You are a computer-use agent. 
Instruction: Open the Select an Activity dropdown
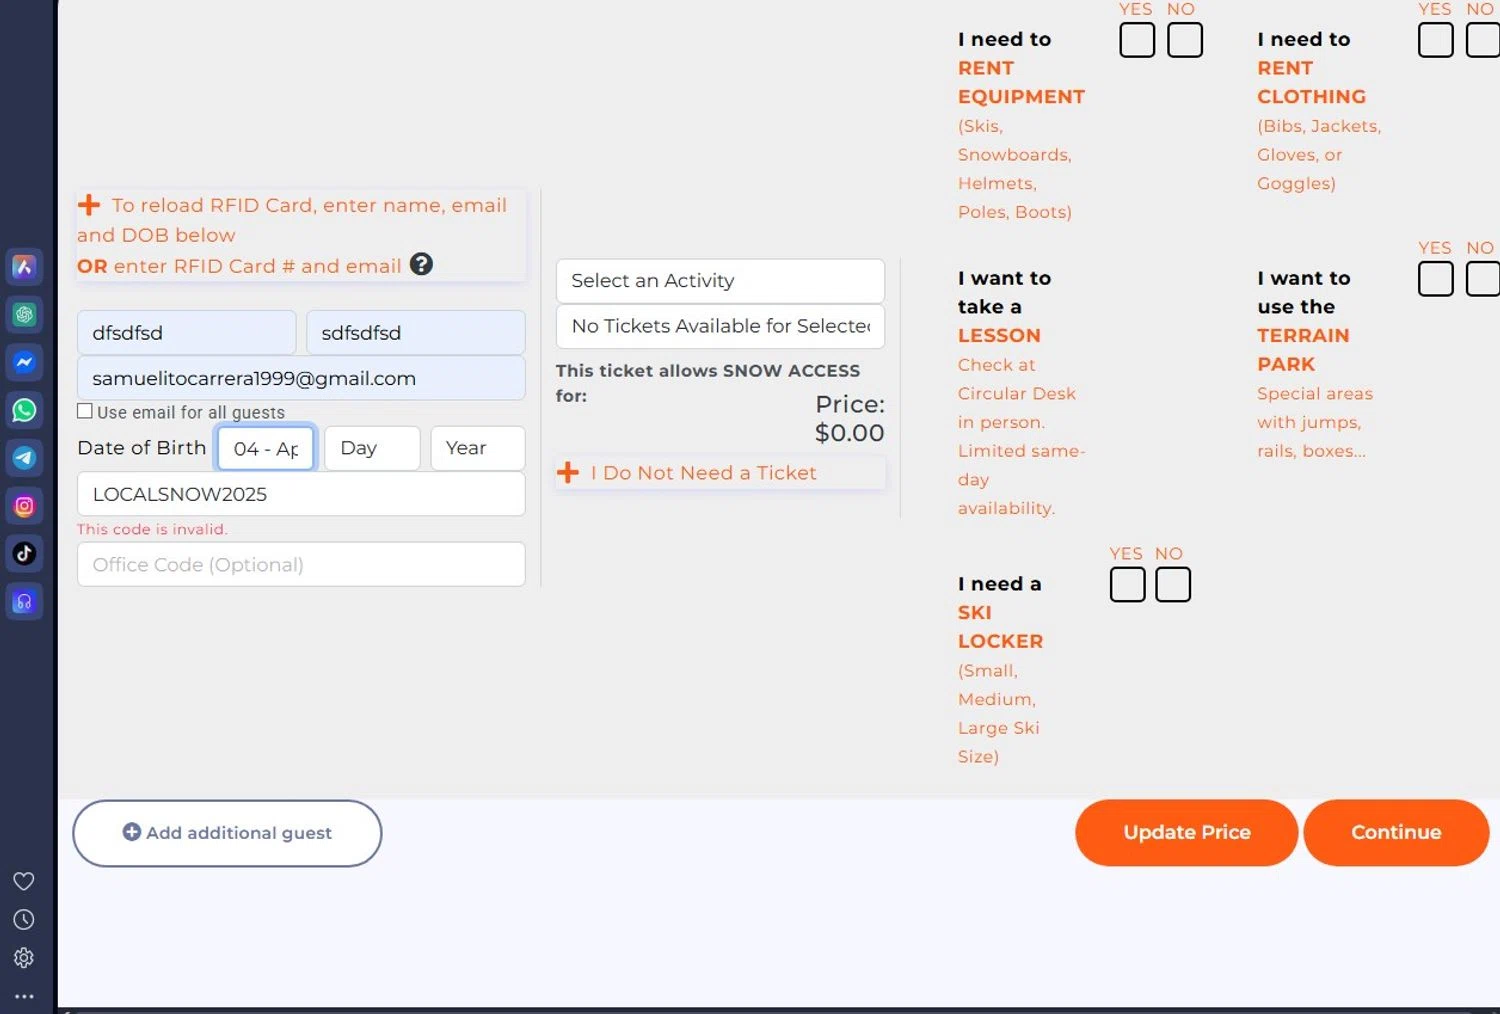[x=720, y=281]
